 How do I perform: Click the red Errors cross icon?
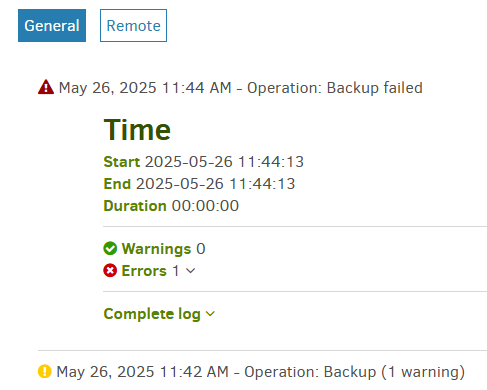coord(110,271)
